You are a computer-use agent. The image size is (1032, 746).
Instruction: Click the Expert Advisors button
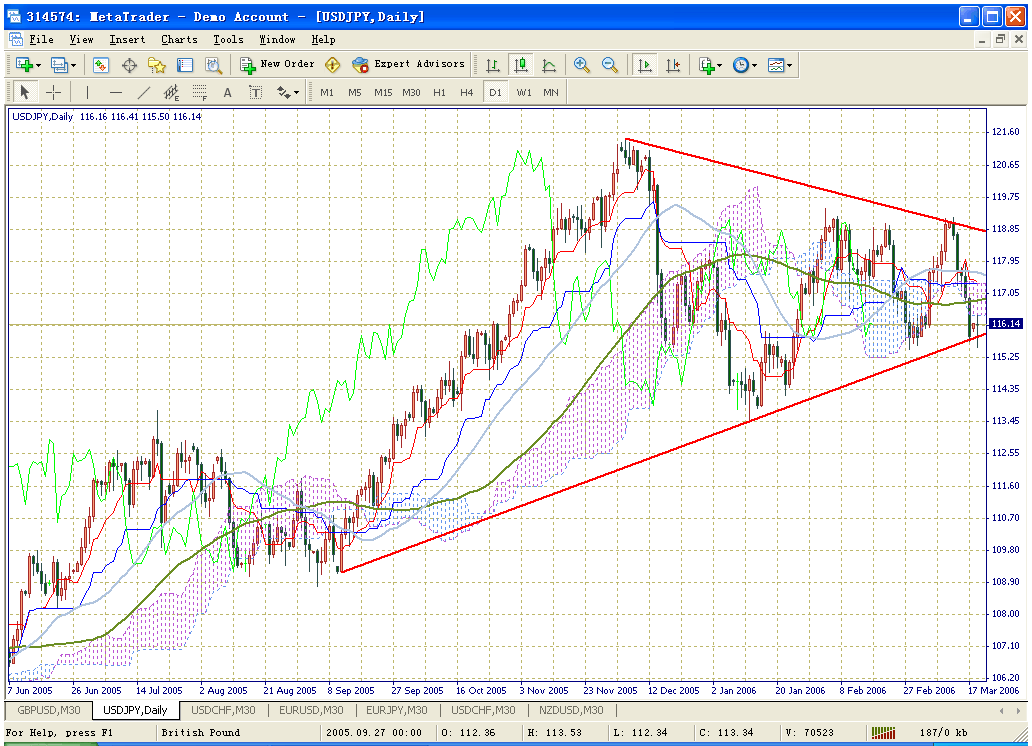coord(408,65)
